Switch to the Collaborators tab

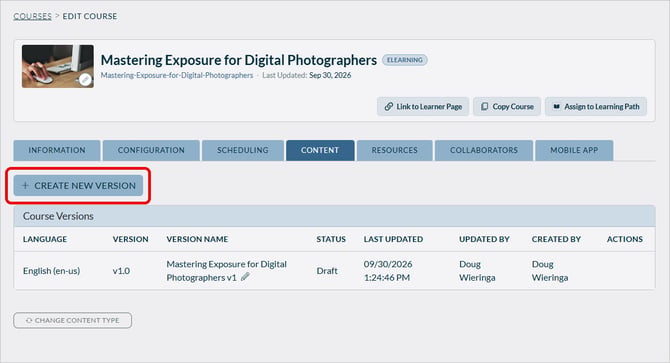[484, 150]
